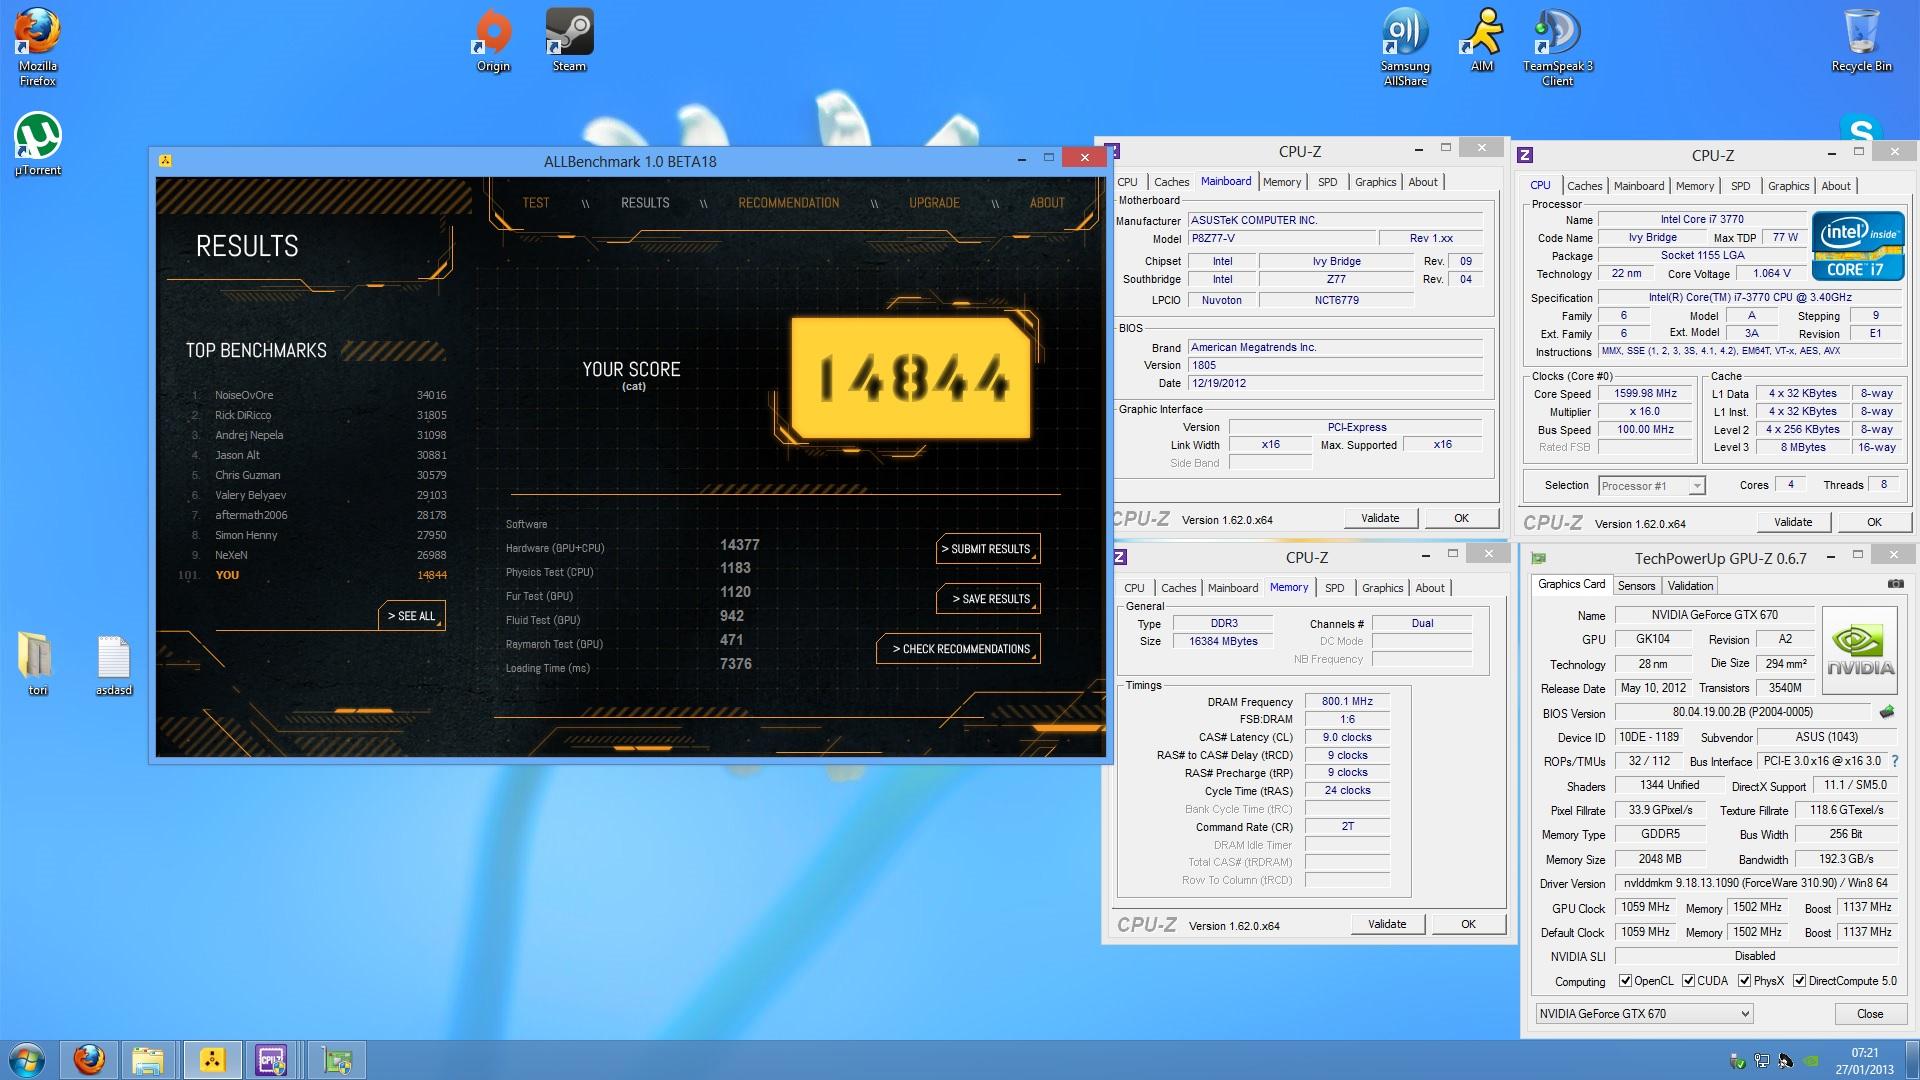This screenshot has height=1080, width=1920.
Task: Click Firefox in the taskbar
Action: pyautogui.click(x=89, y=1059)
